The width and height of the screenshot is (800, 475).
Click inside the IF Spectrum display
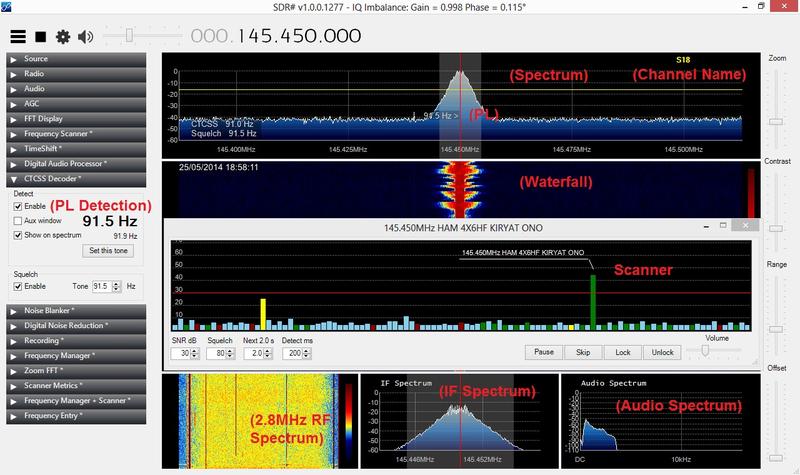pos(460,421)
